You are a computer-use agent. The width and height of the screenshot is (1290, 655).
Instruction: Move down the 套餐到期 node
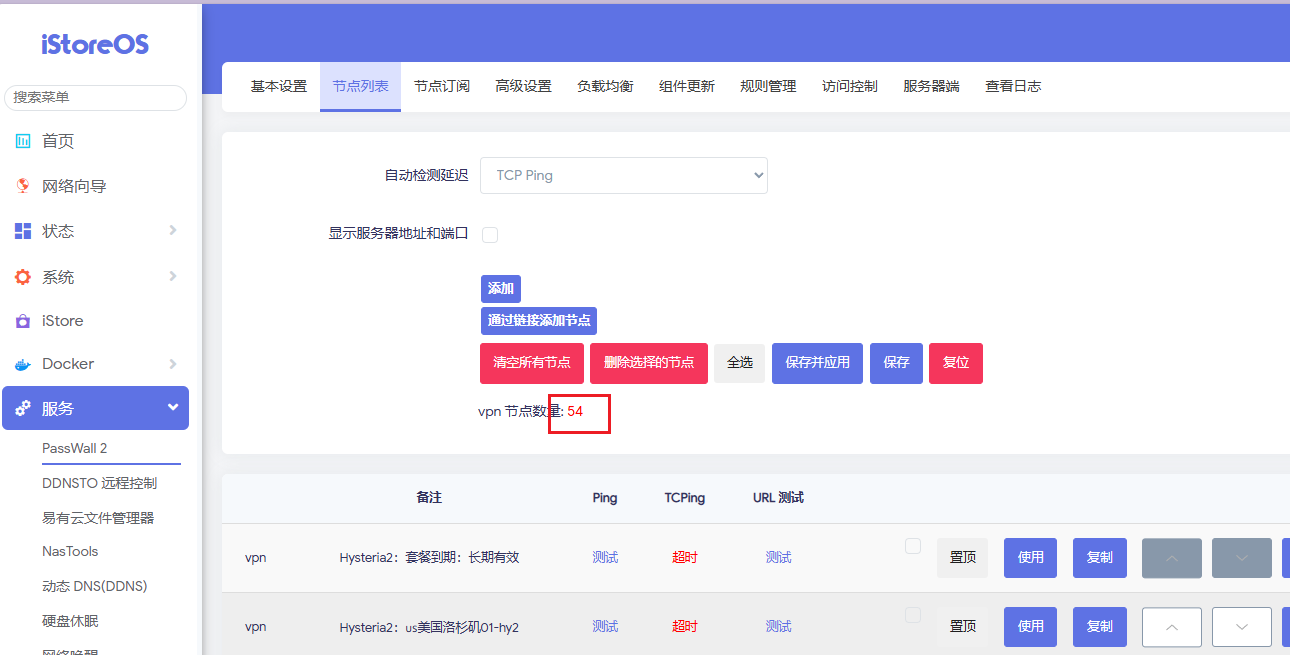tap(1242, 558)
